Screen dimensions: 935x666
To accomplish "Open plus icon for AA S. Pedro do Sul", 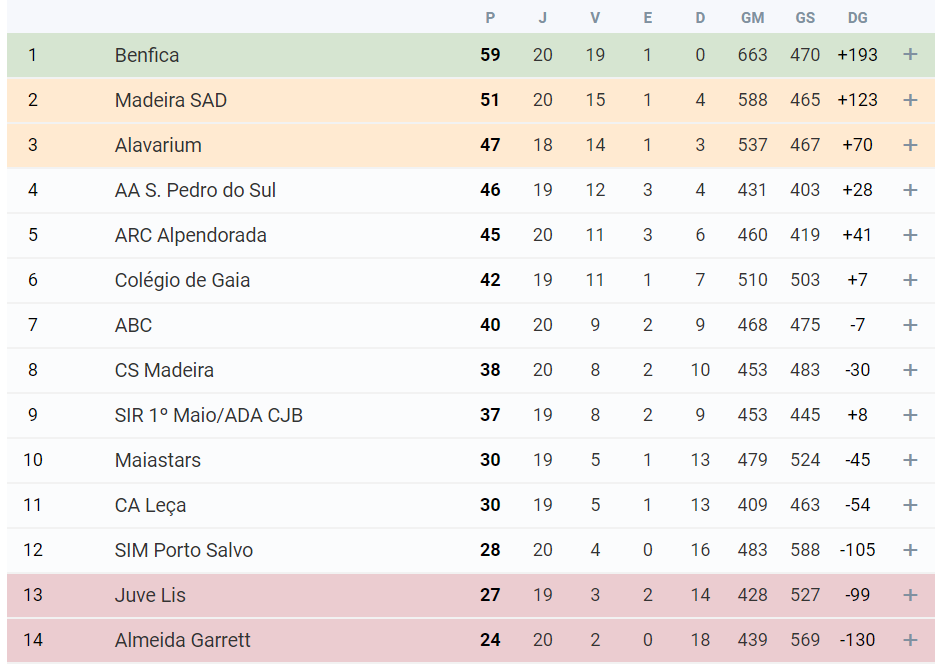I will tap(910, 190).
